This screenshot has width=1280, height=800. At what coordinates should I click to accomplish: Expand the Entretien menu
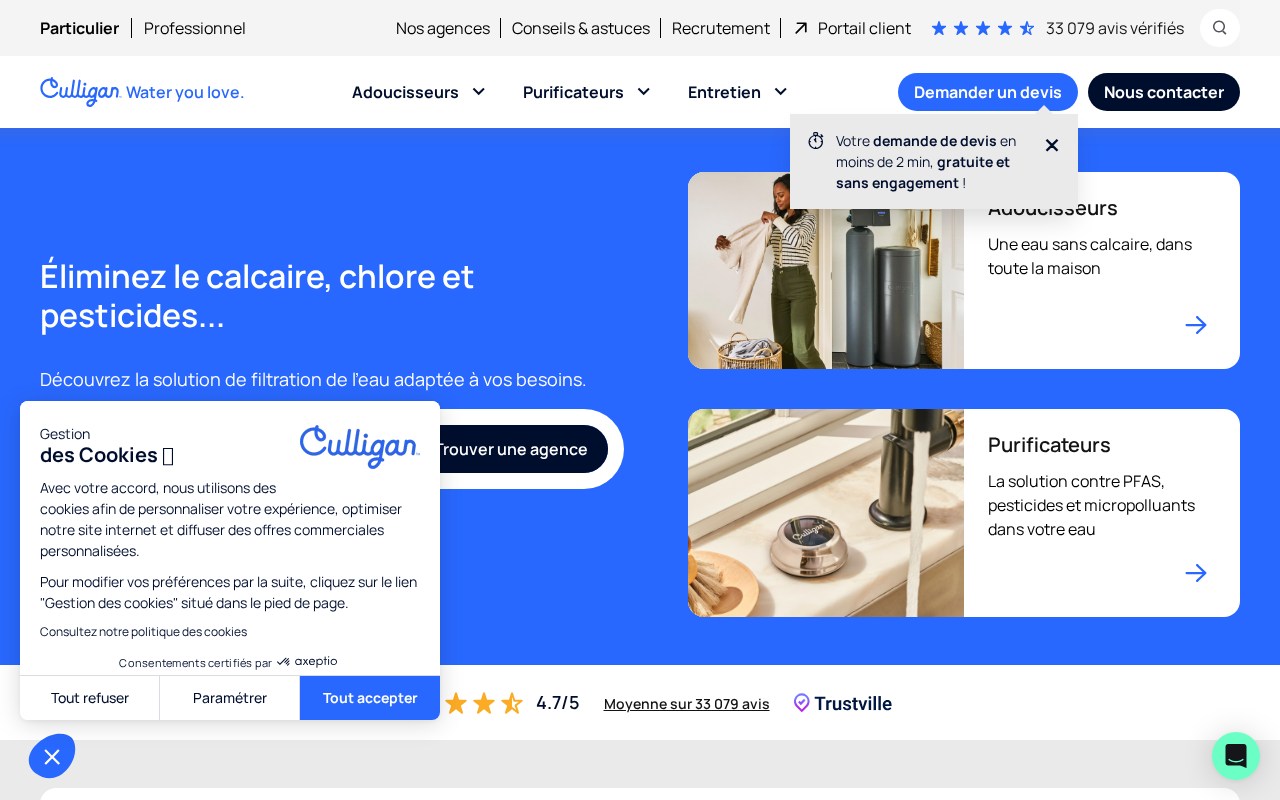click(738, 92)
